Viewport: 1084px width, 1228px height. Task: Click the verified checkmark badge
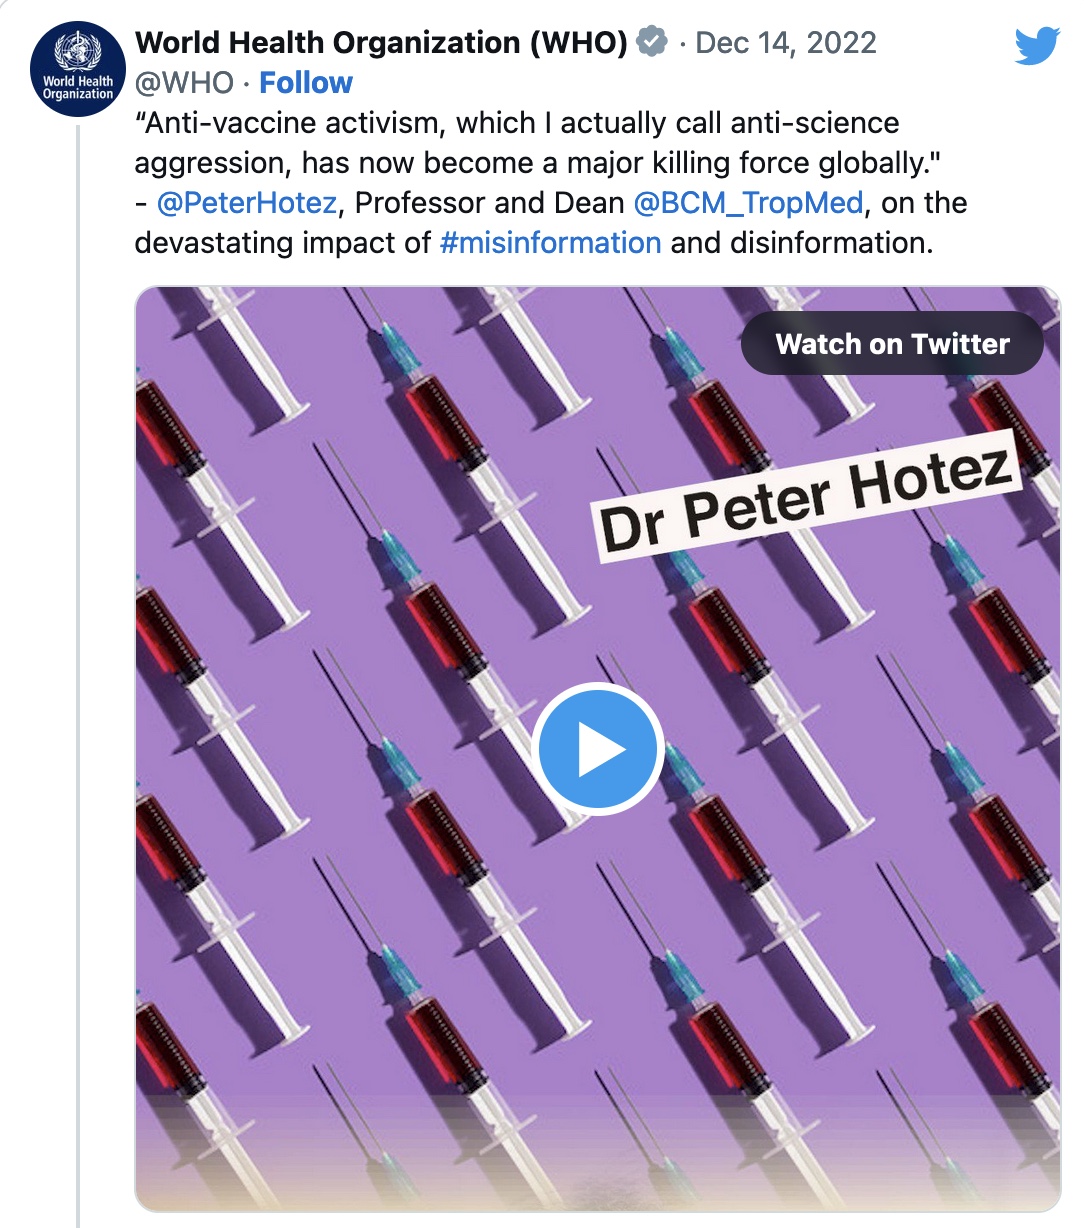653,43
